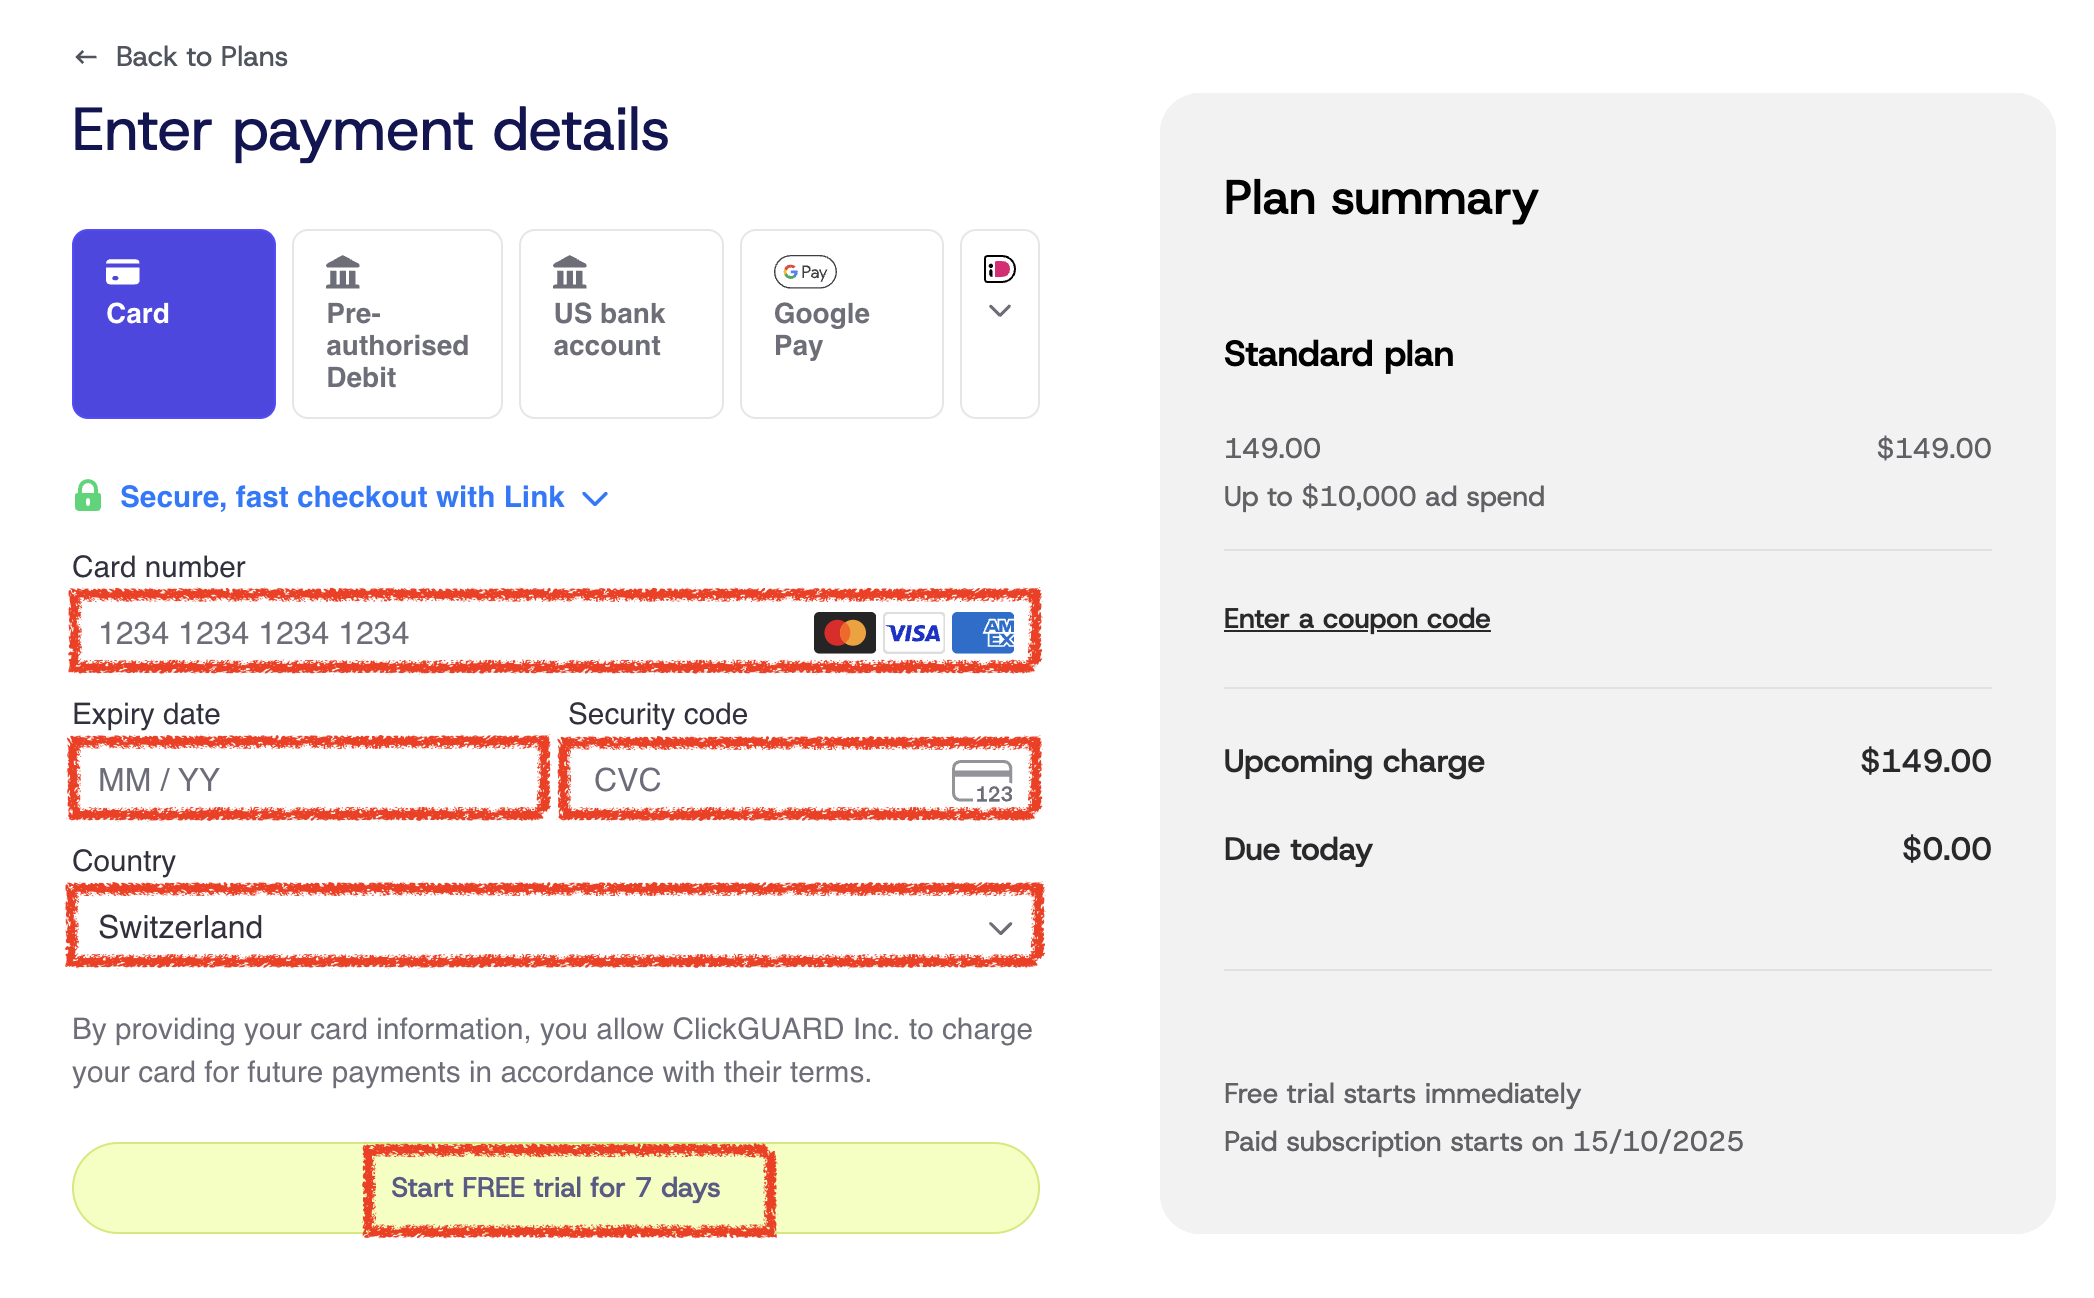Expand more payment methods chevron

[1000, 311]
